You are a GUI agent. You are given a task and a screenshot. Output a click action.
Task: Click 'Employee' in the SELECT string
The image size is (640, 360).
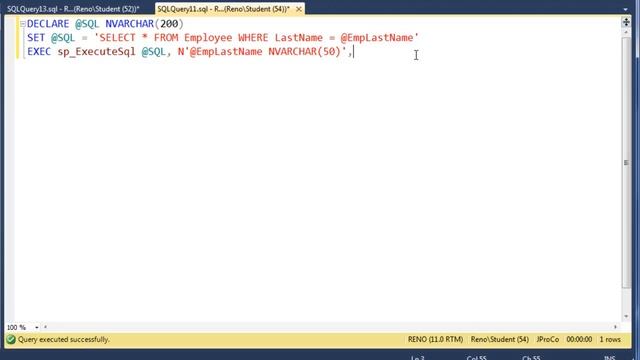(208, 38)
